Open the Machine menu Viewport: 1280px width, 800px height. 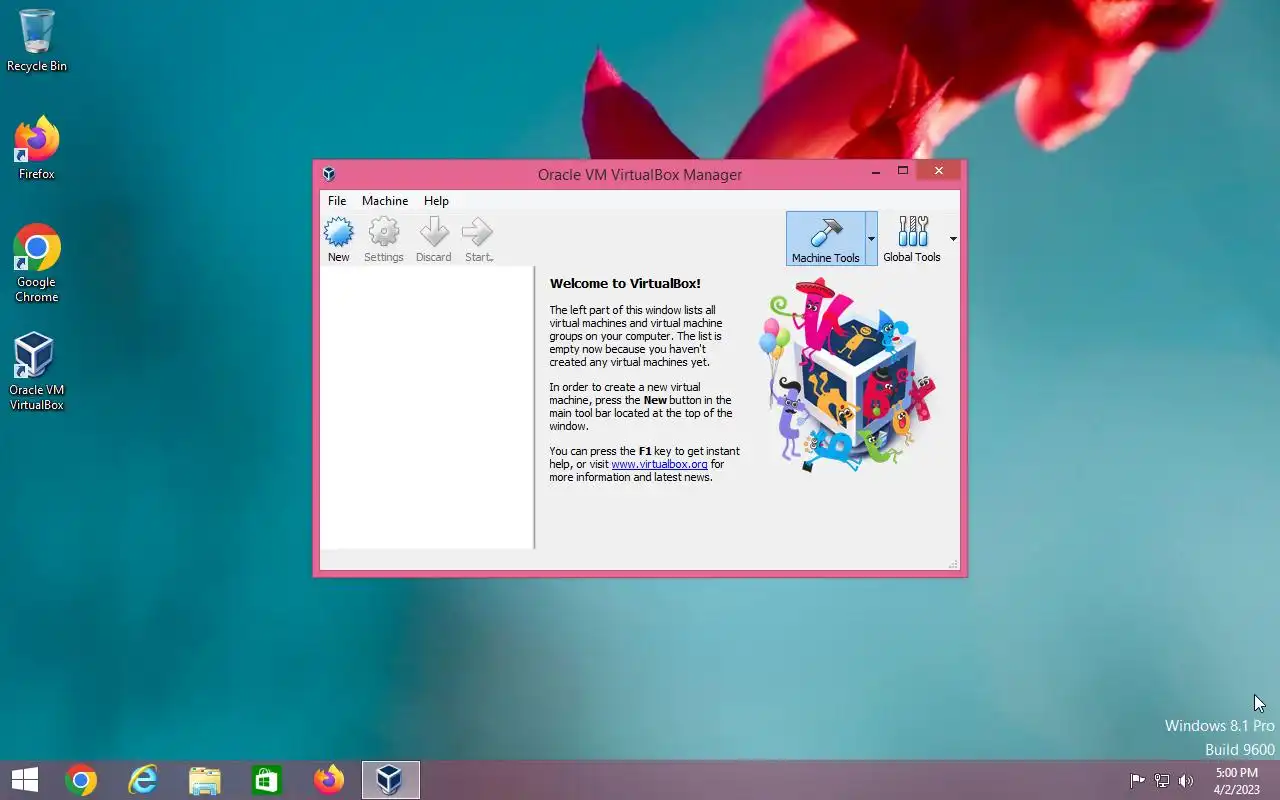point(385,201)
